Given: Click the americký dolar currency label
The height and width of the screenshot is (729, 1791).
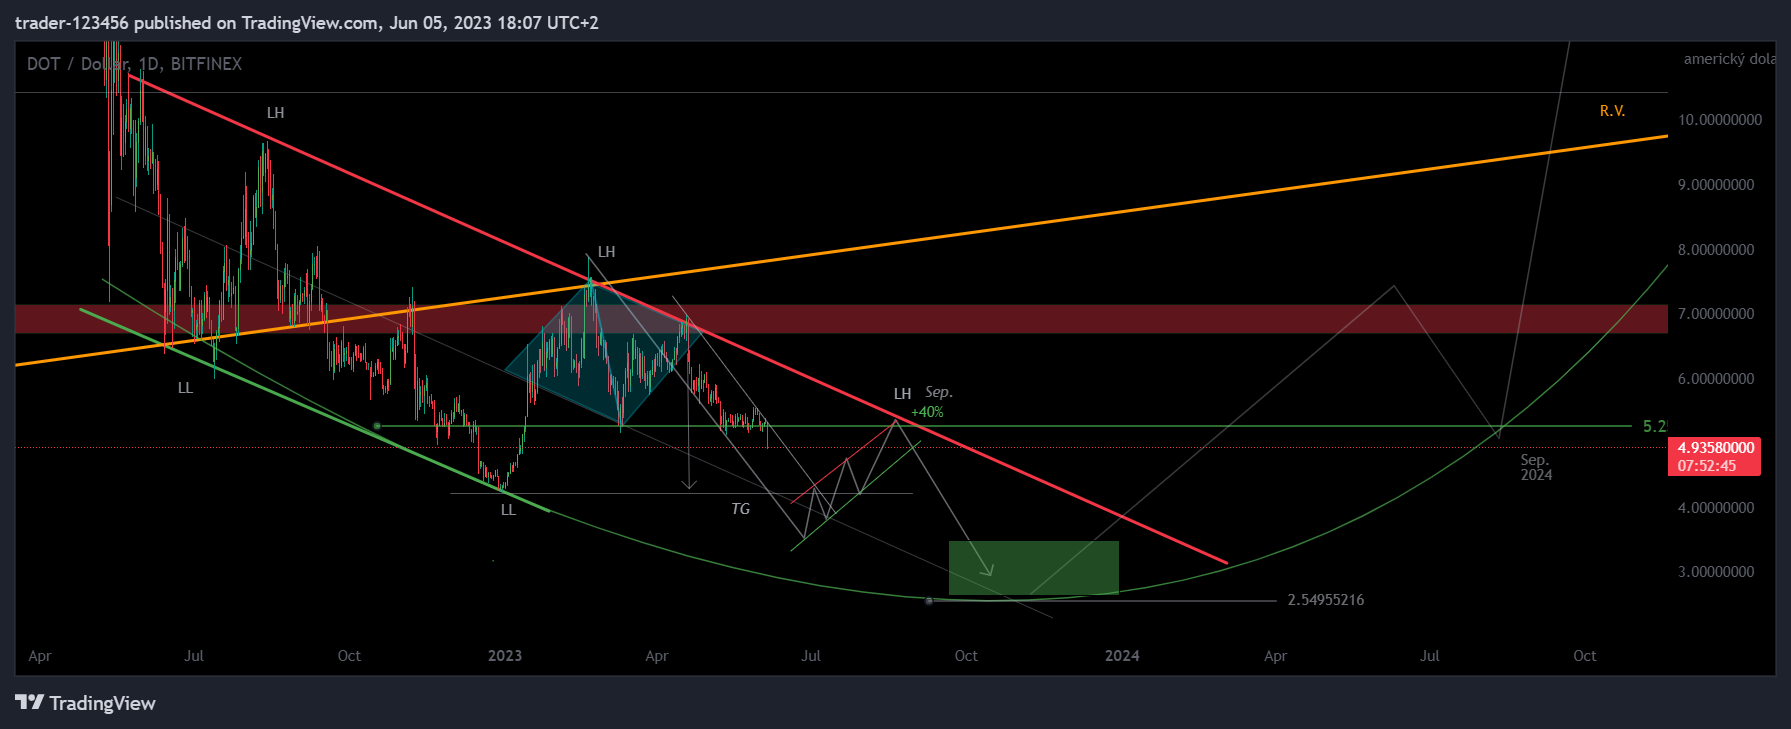Looking at the screenshot, I should pyautogui.click(x=1730, y=59).
